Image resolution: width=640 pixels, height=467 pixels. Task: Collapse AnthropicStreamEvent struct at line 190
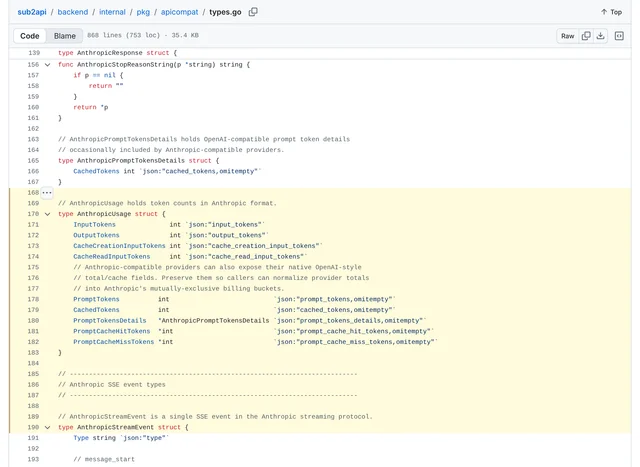48,427
